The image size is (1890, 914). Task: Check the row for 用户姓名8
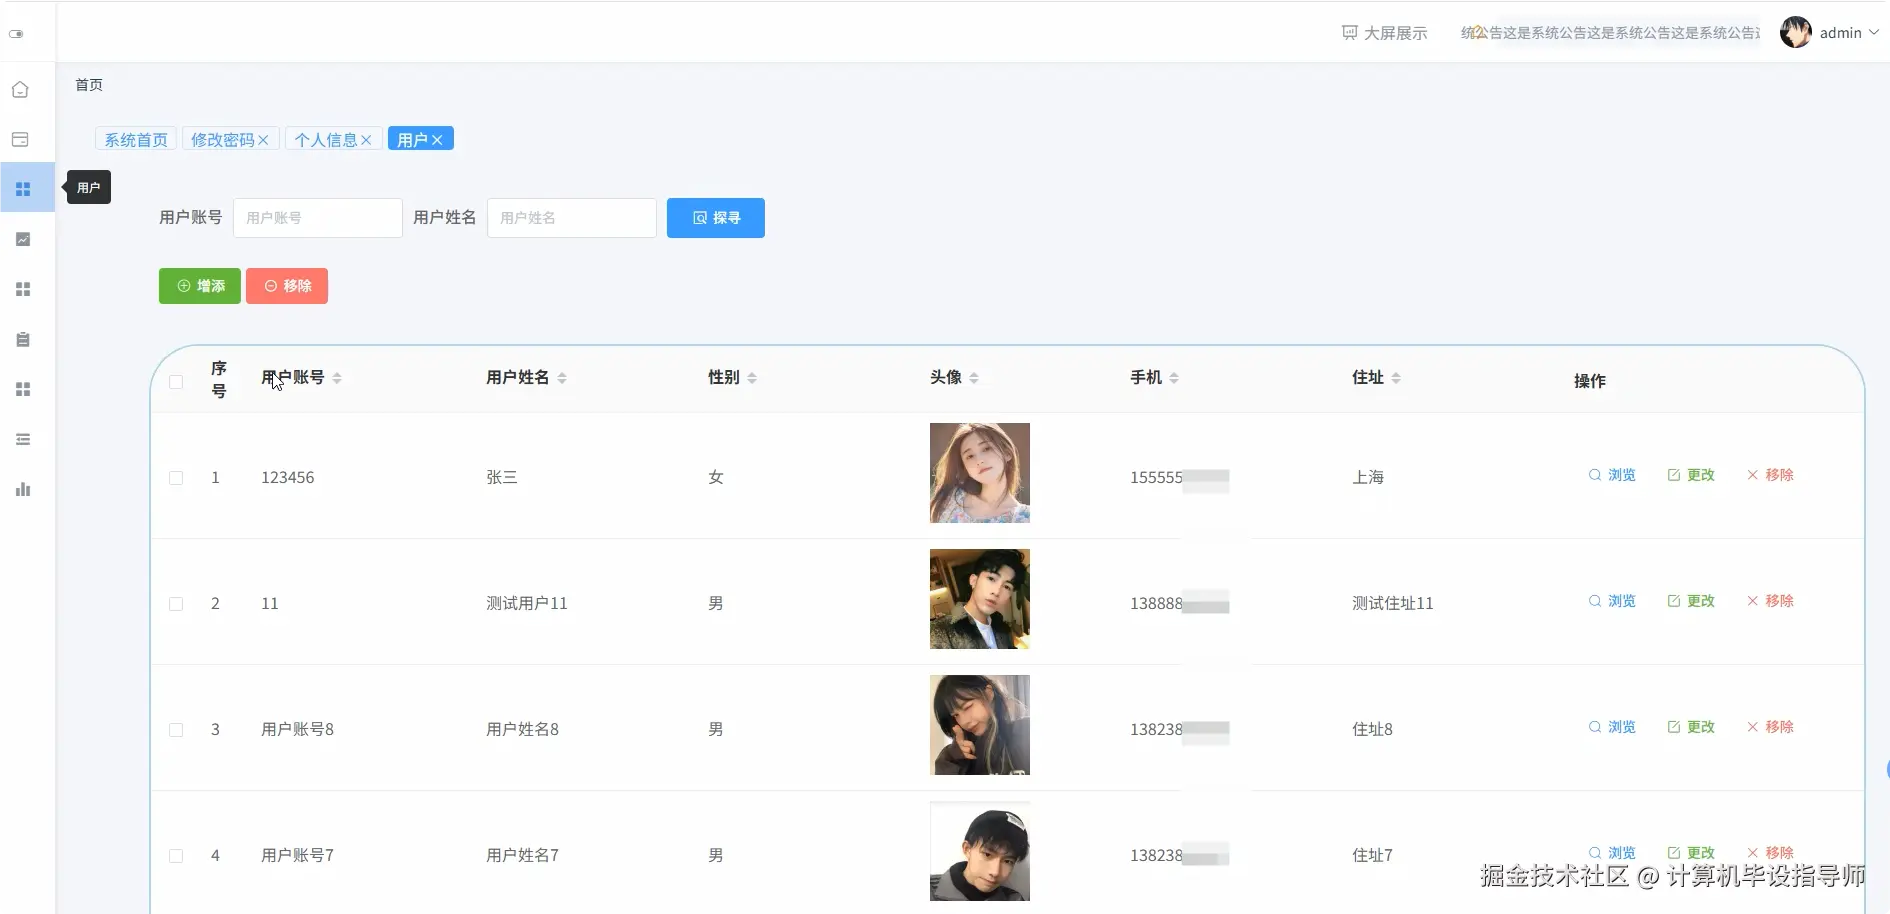point(176,730)
